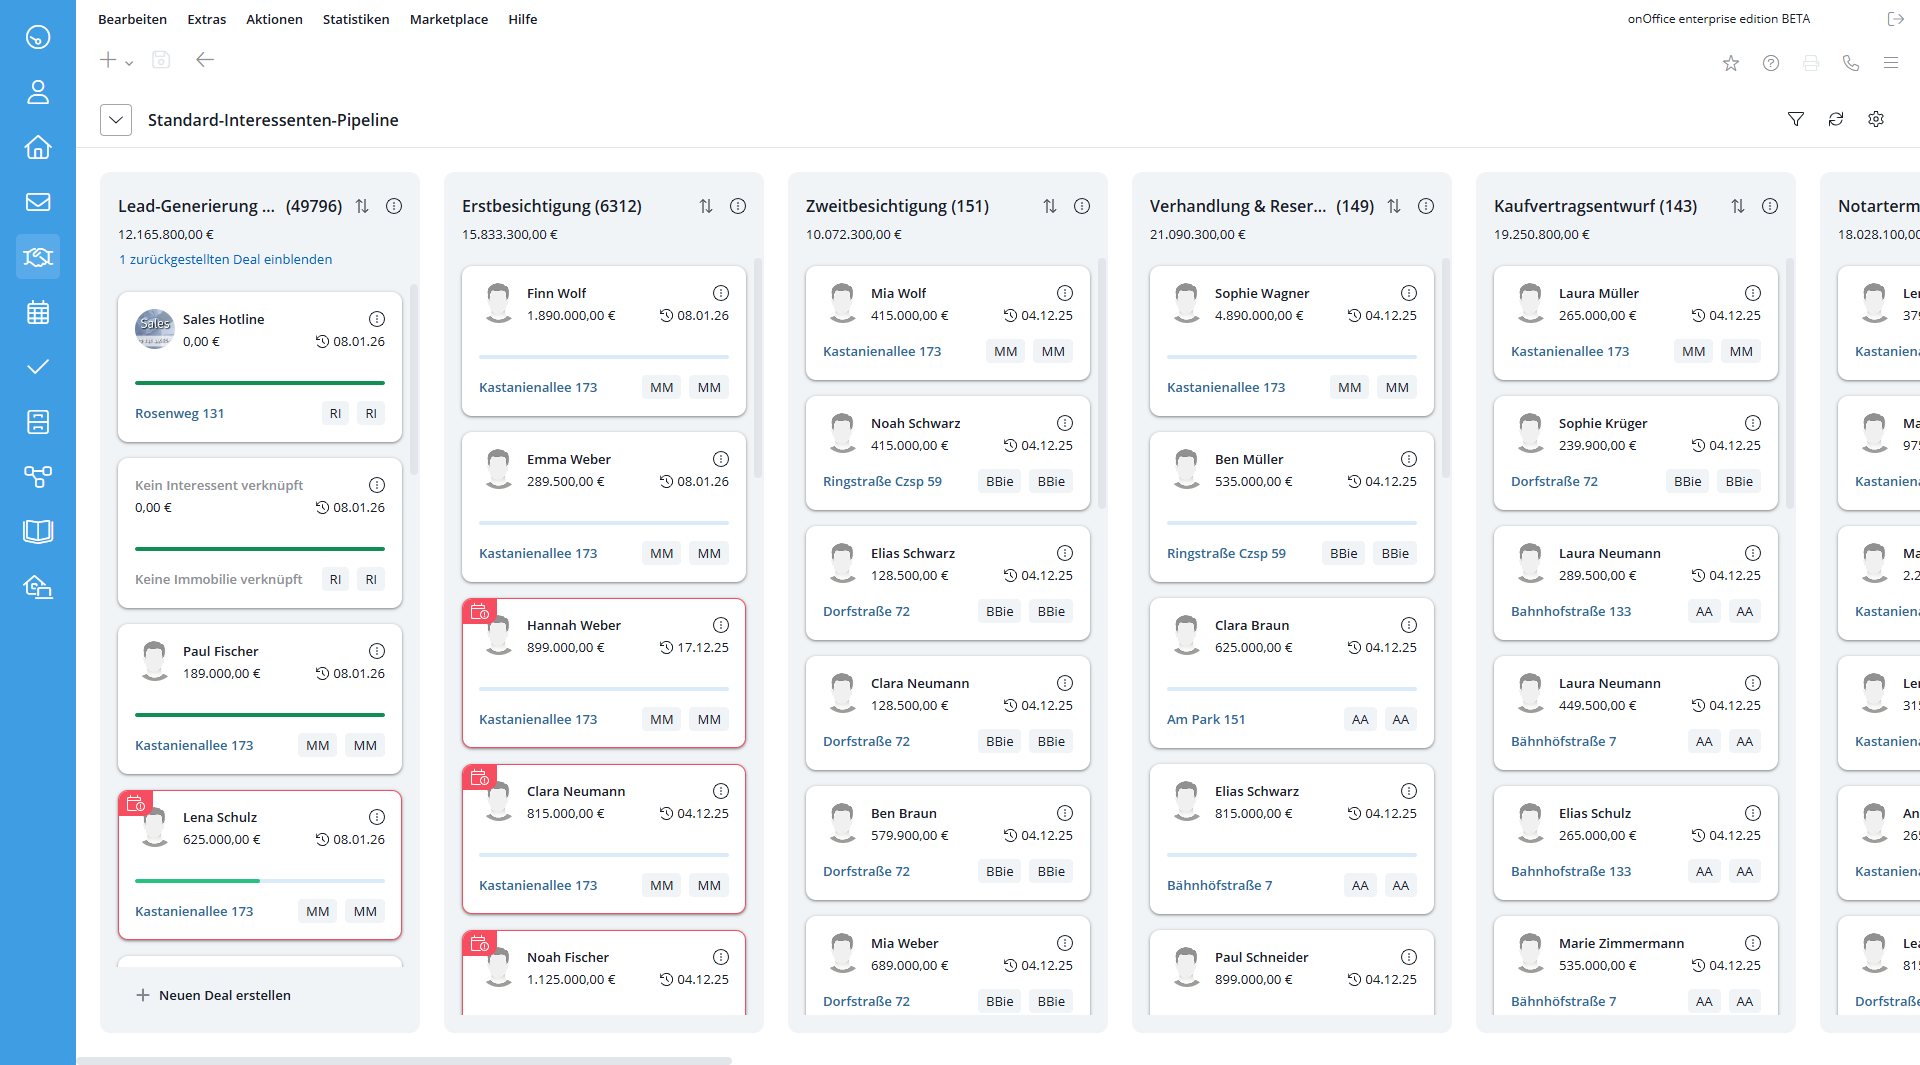The width and height of the screenshot is (1920, 1065).
Task: Refresh the pipeline board
Action: pyautogui.click(x=1836, y=119)
